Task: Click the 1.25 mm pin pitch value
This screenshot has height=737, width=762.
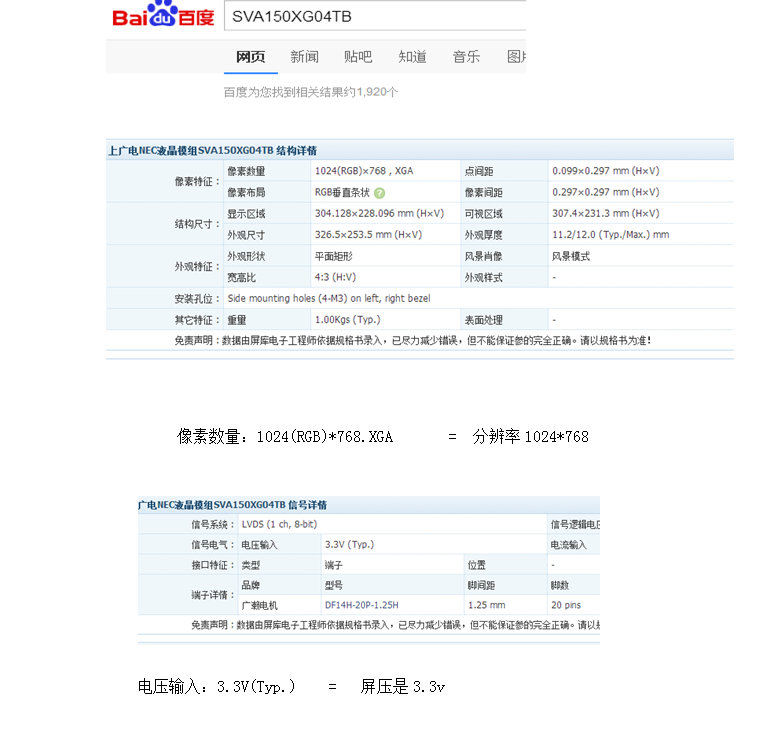Action: (x=486, y=605)
